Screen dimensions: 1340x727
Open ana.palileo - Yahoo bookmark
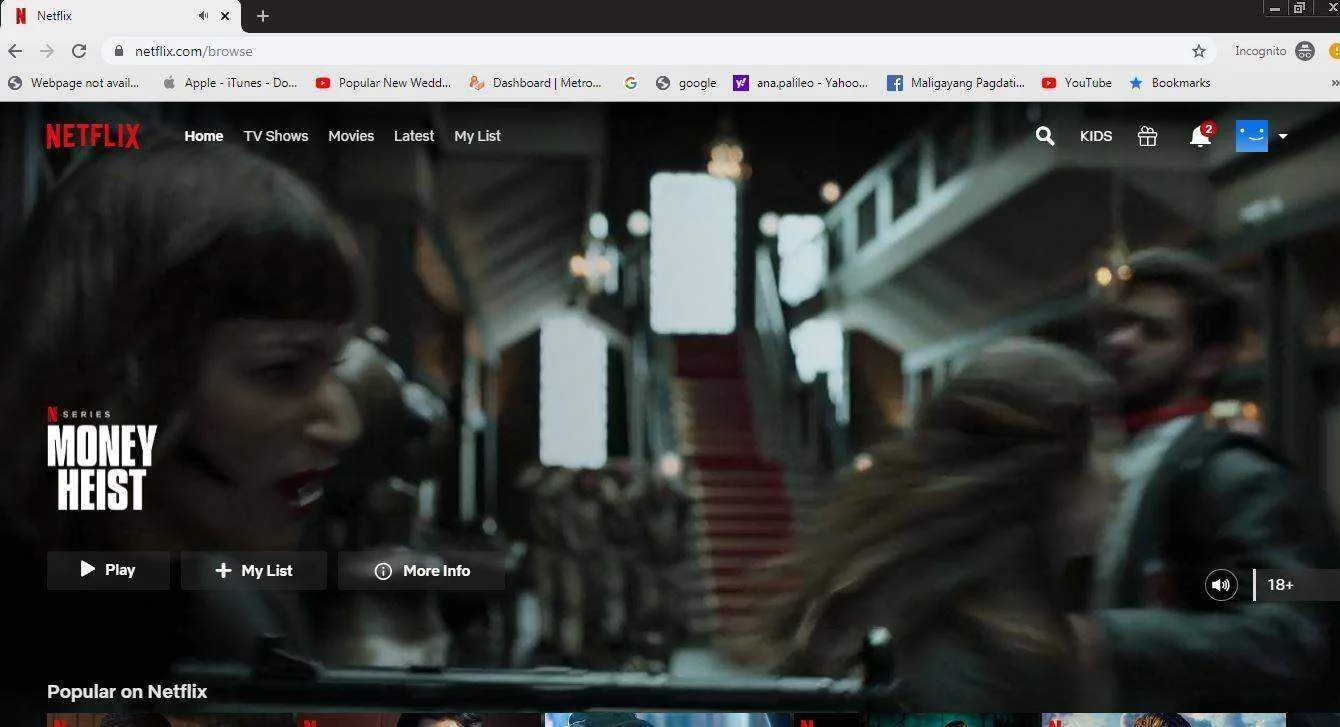801,83
